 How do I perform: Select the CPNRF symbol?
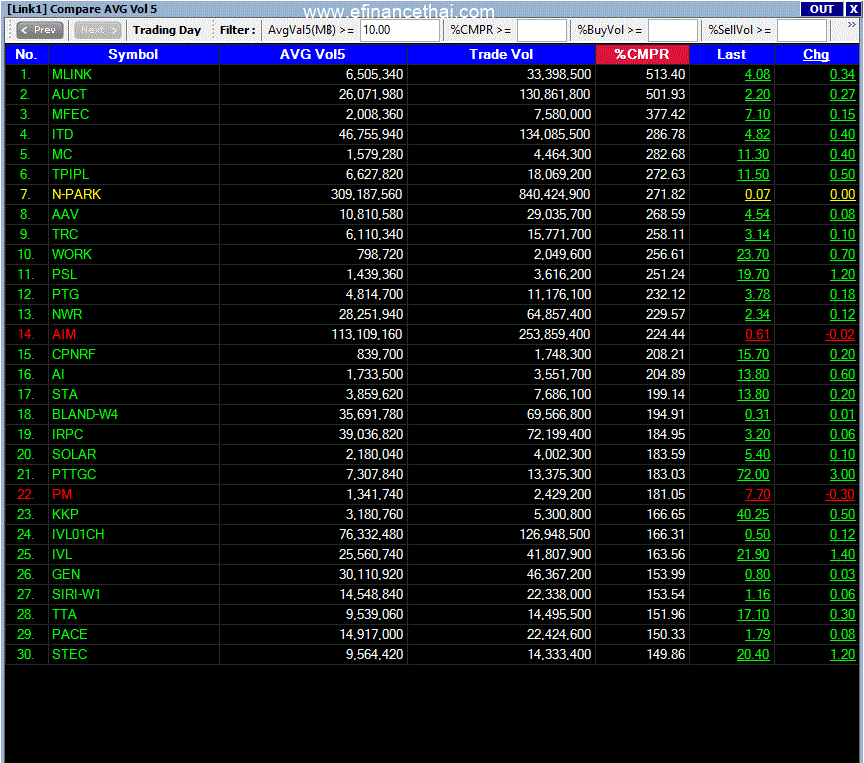coord(74,354)
